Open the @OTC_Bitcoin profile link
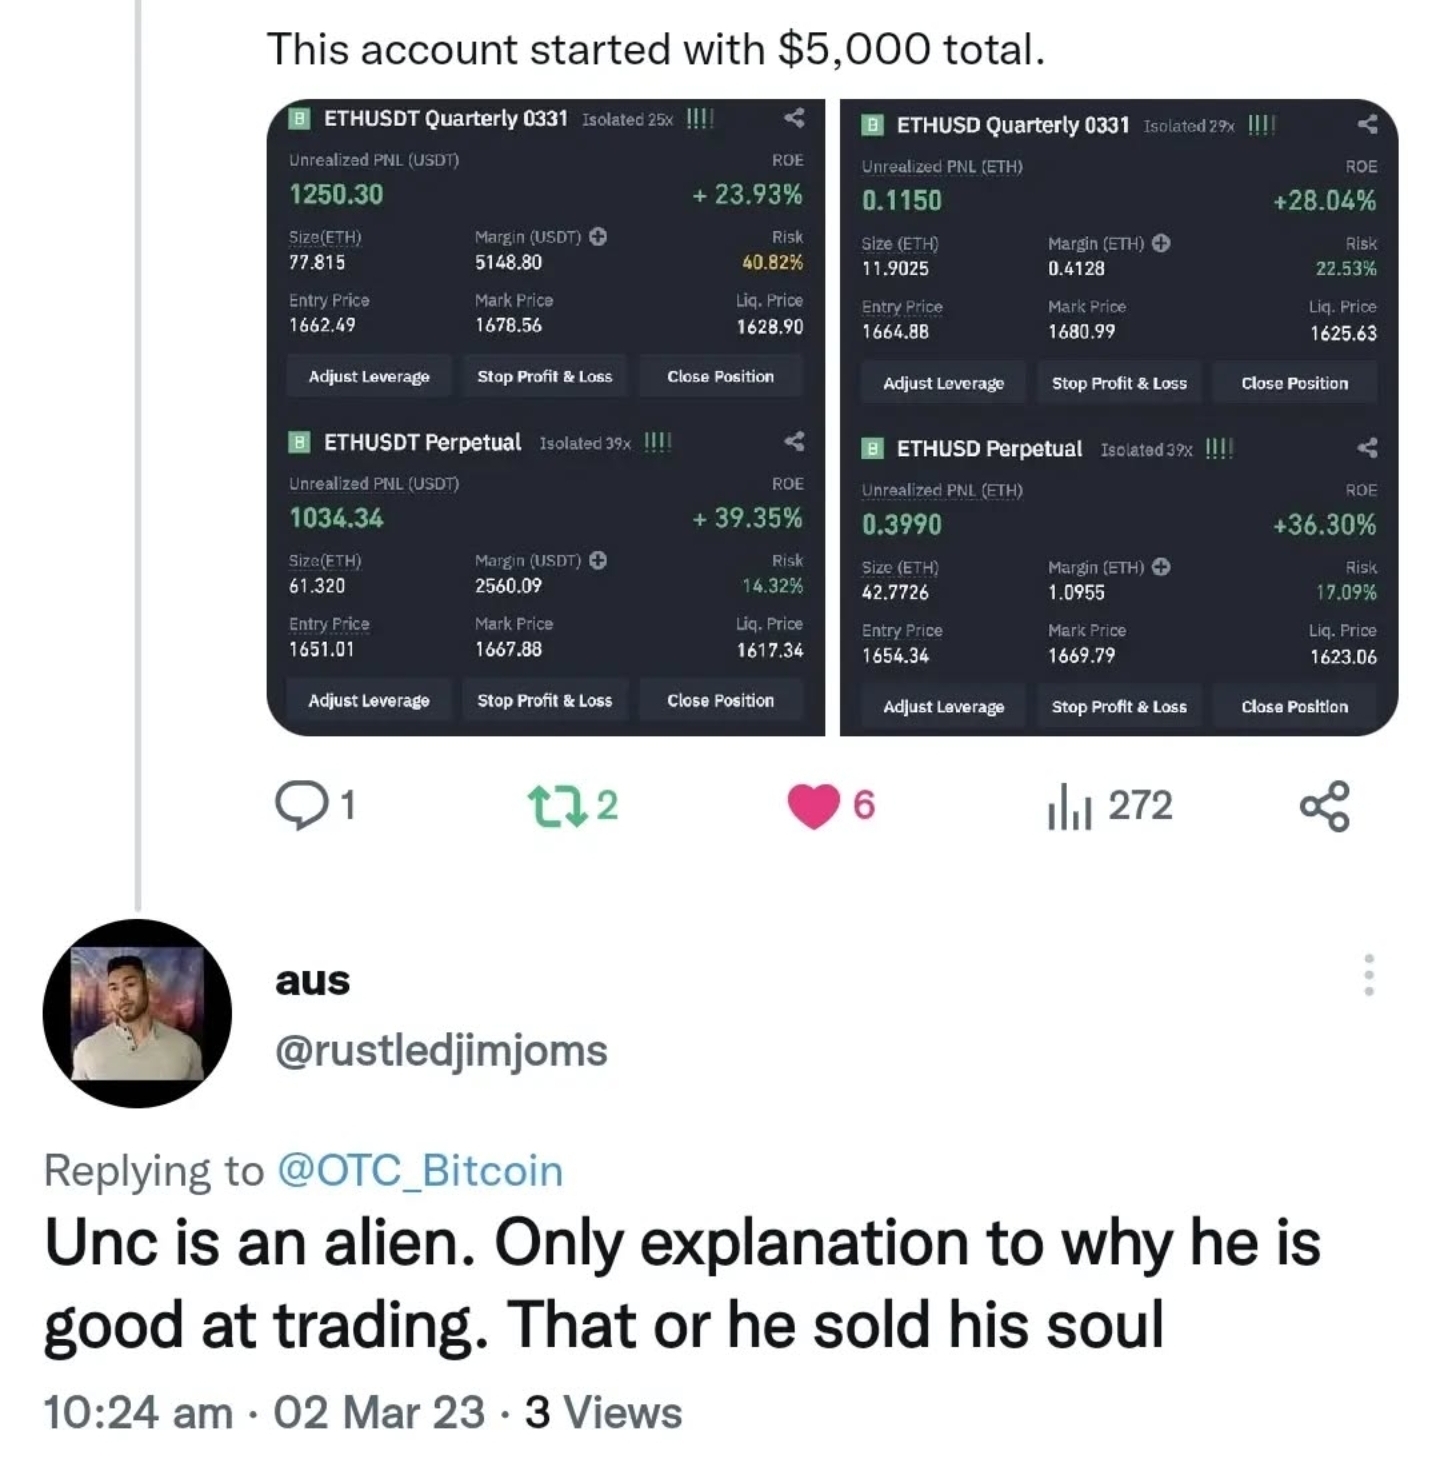Image resolution: width=1440 pixels, height=1467 pixels. point(418,1170)
